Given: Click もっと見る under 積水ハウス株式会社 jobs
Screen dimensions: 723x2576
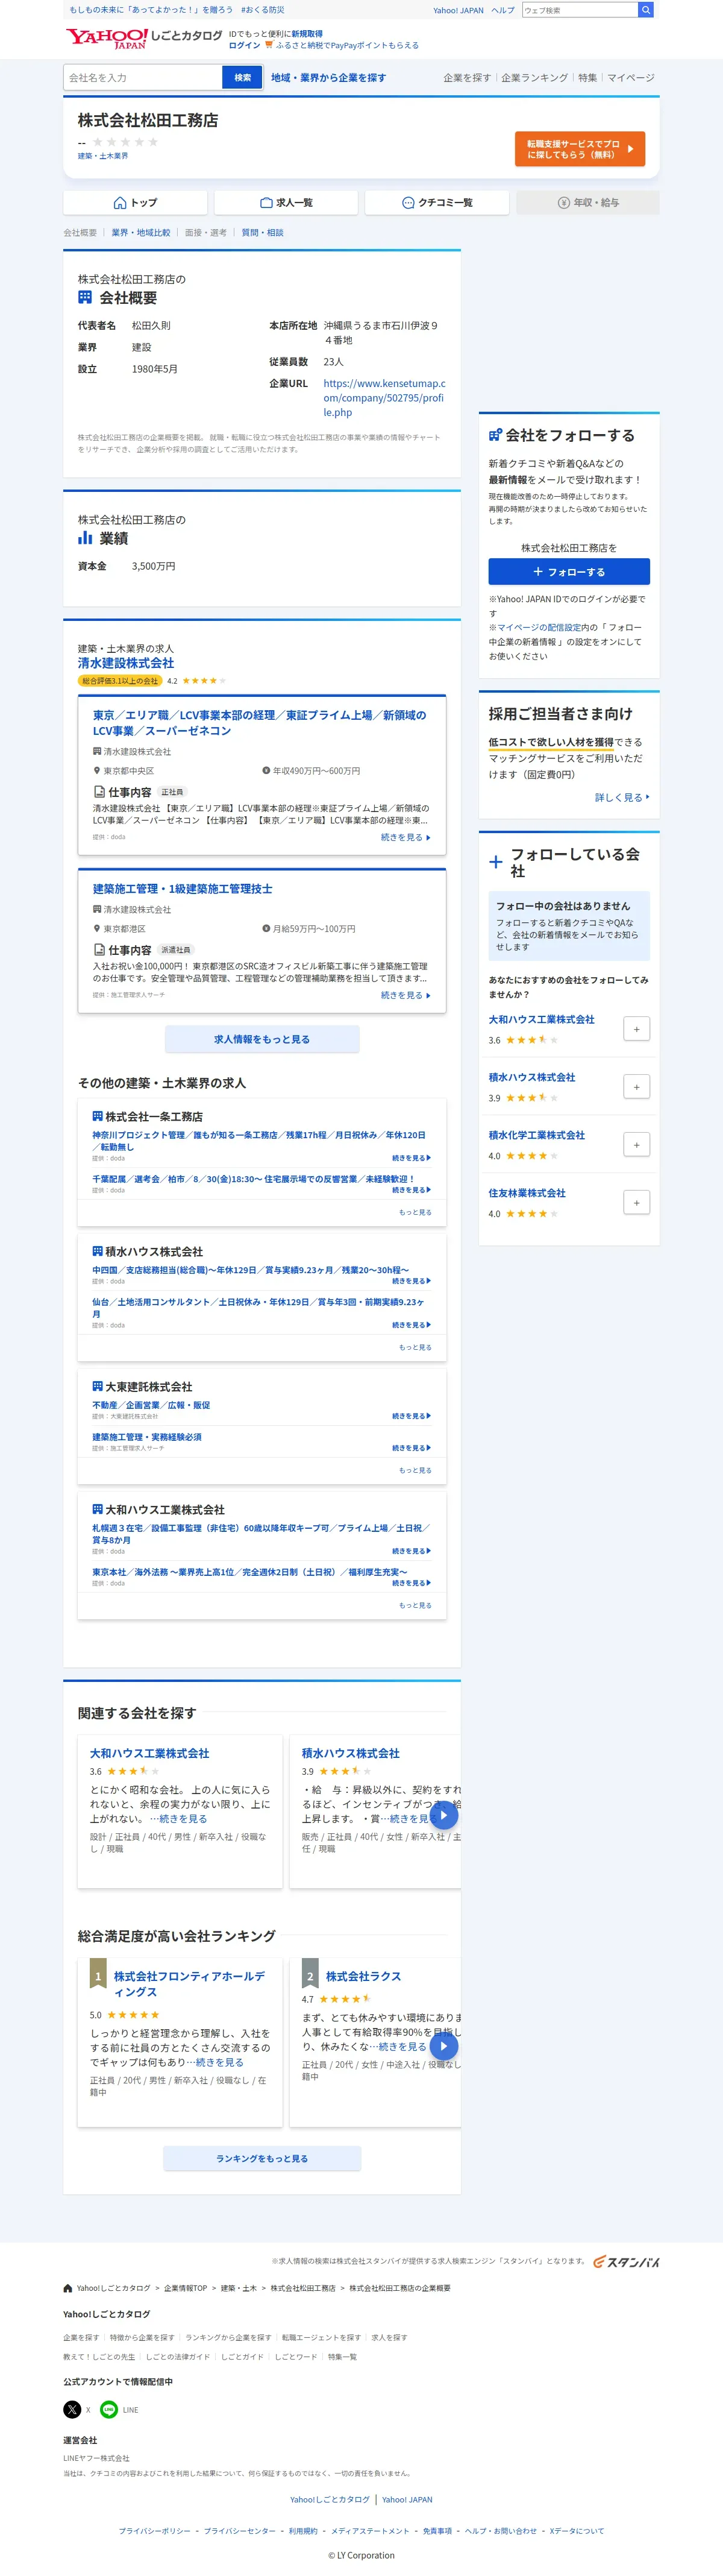Looking at the screenshot, I should tap(415, 1347).
